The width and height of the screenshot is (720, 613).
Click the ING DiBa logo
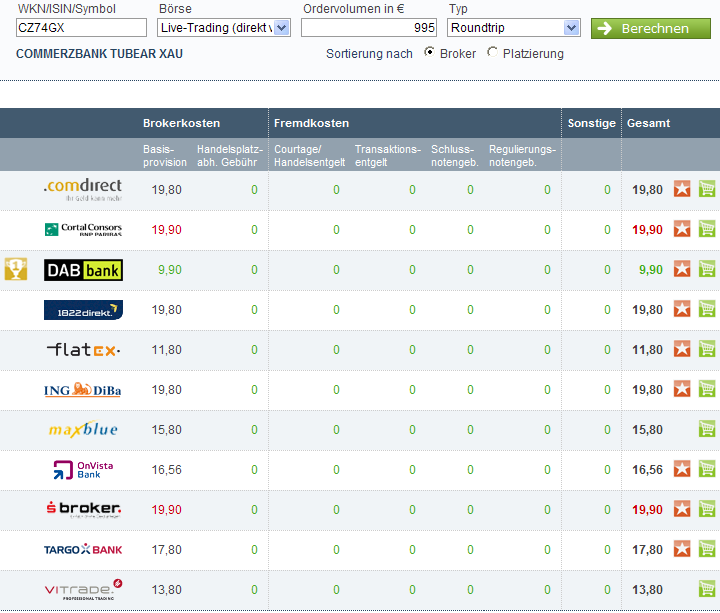(x=83, y=389)
